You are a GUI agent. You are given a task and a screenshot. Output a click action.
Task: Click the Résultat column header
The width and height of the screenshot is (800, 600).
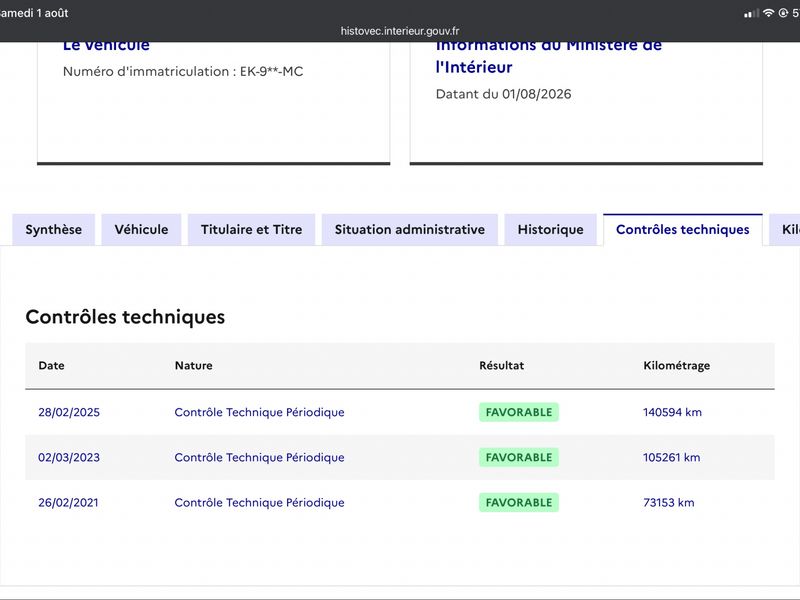(x=502, y=365)
